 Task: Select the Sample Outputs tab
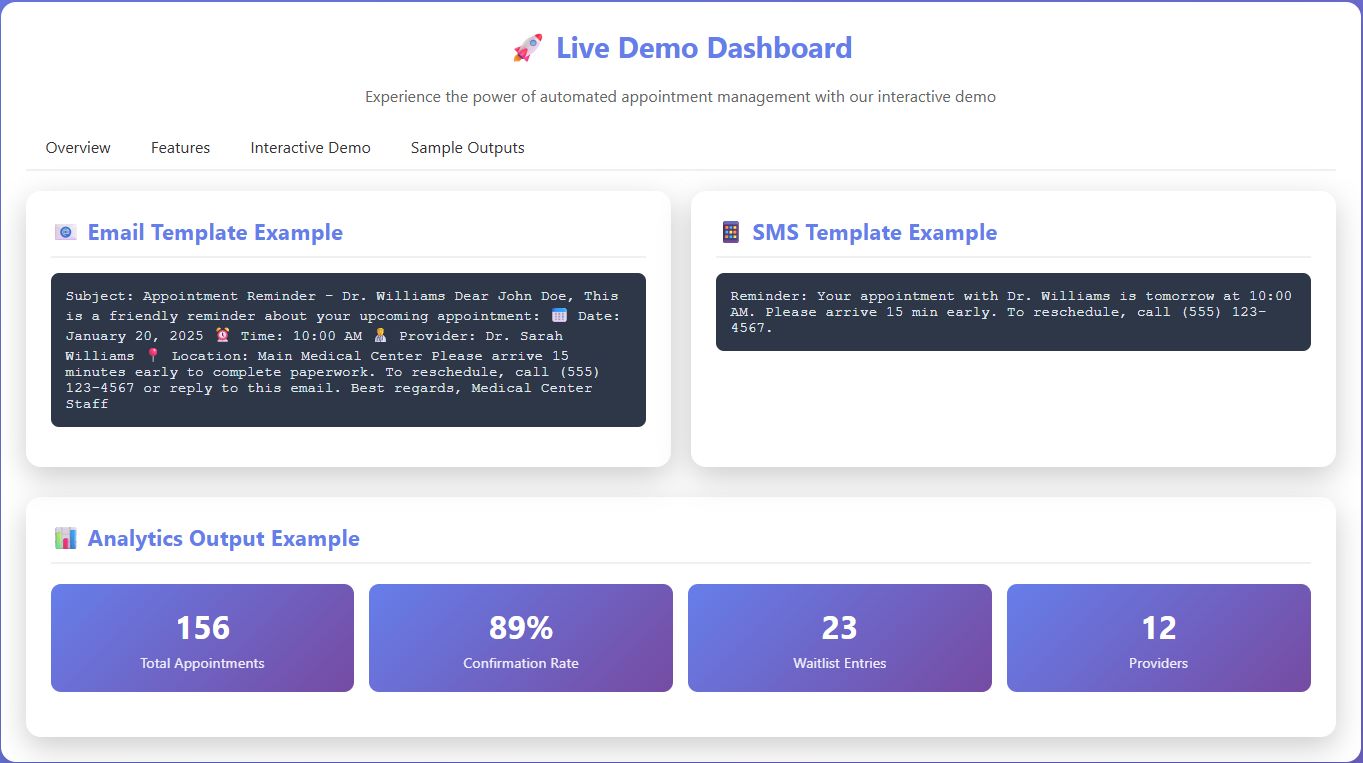coord(467,148)
